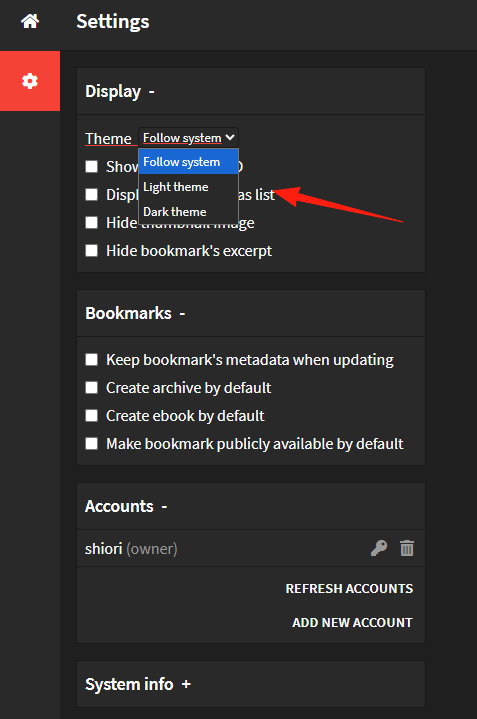Image resolution: width=477 pixels, height=719 pixels.
Task: Check Create ebook by default
Action: pos(92,415)
